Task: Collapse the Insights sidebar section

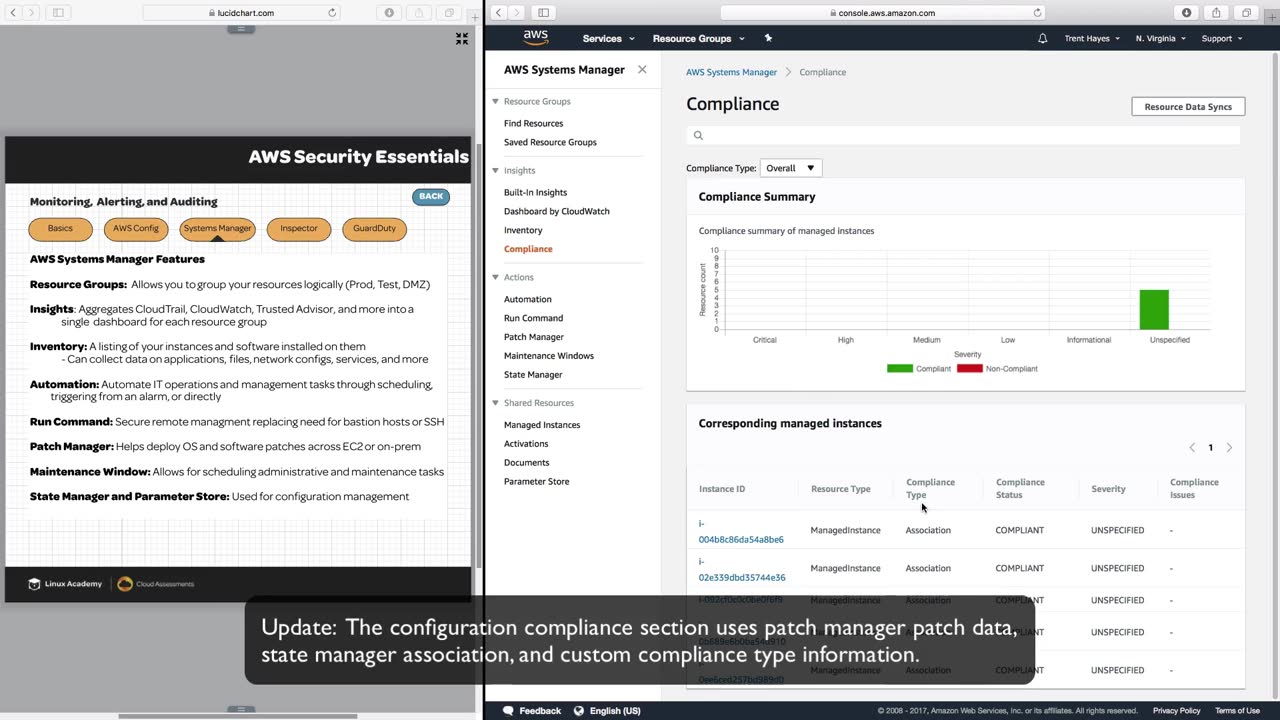Action: tap(495, 170)
